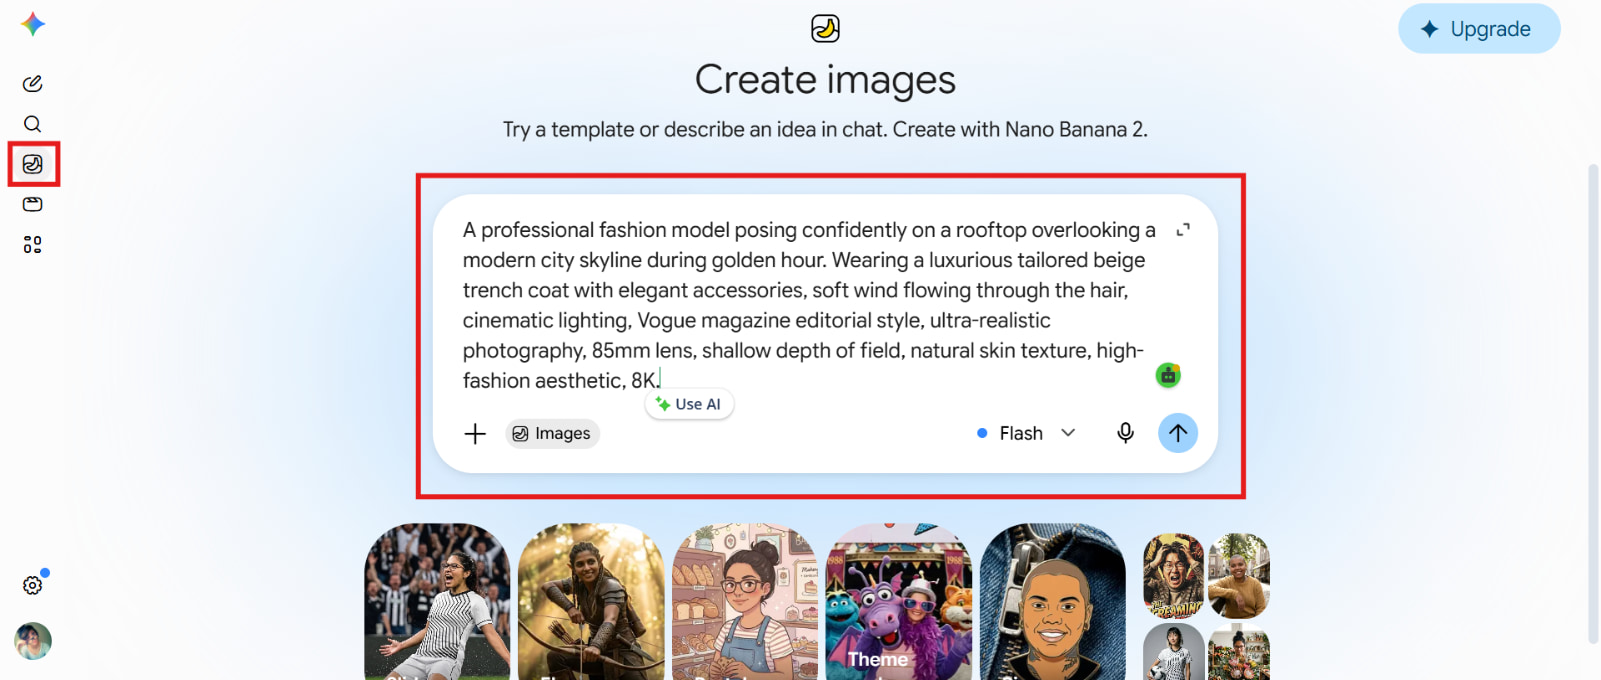
Task: Open the Create images sidebar icon
Action: (33, 164)
